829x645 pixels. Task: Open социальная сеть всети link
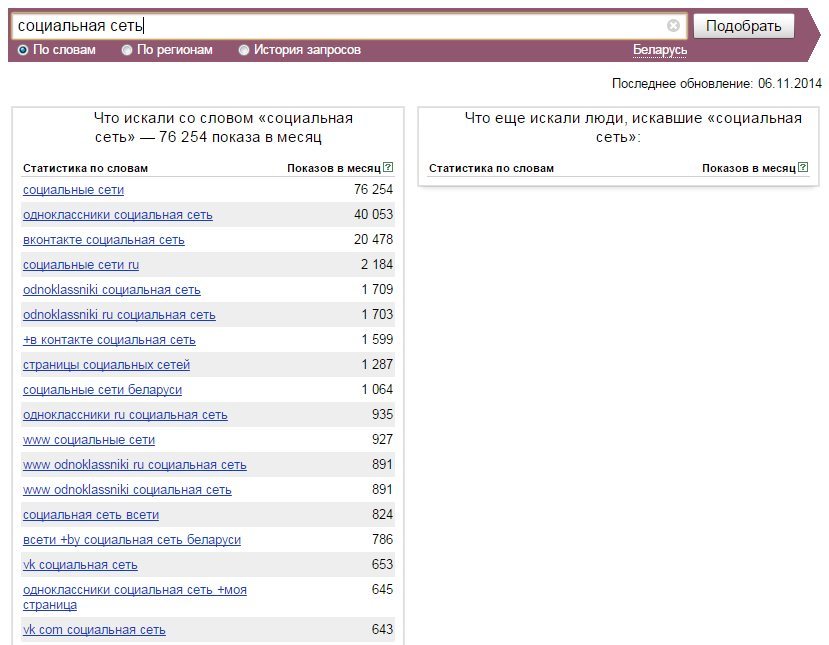pyautogui.click(x=91, y=515)
